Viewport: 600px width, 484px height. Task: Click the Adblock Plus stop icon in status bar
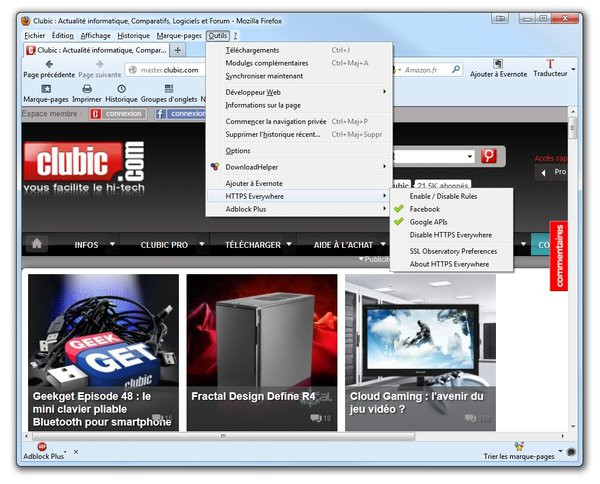[42, 446]
